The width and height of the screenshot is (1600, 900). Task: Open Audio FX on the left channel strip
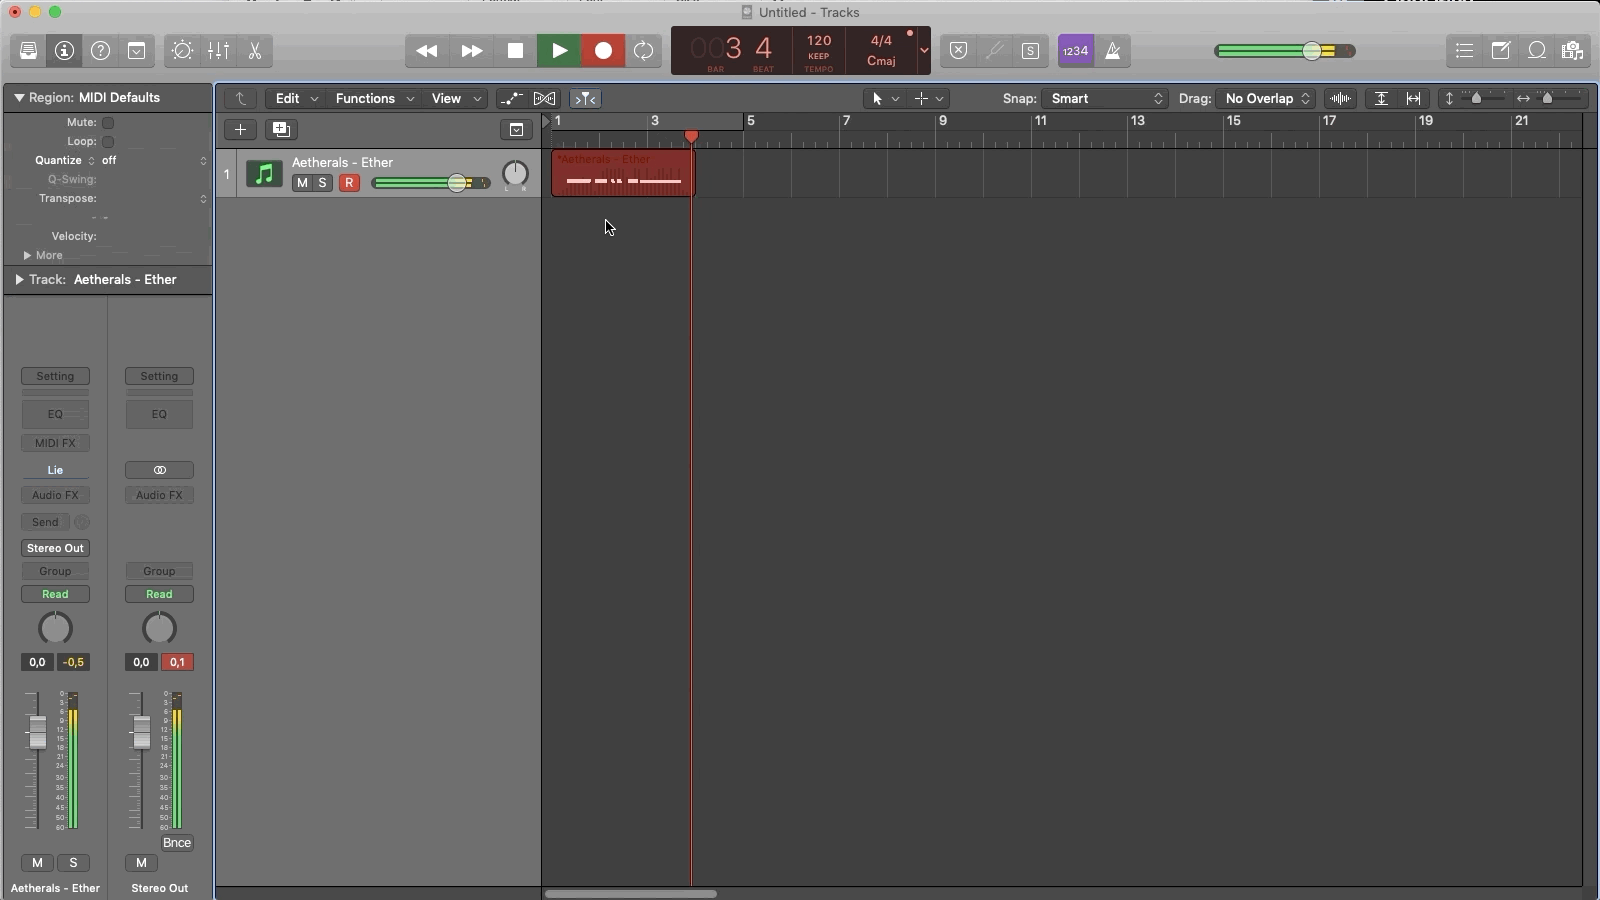coord(55,495)
